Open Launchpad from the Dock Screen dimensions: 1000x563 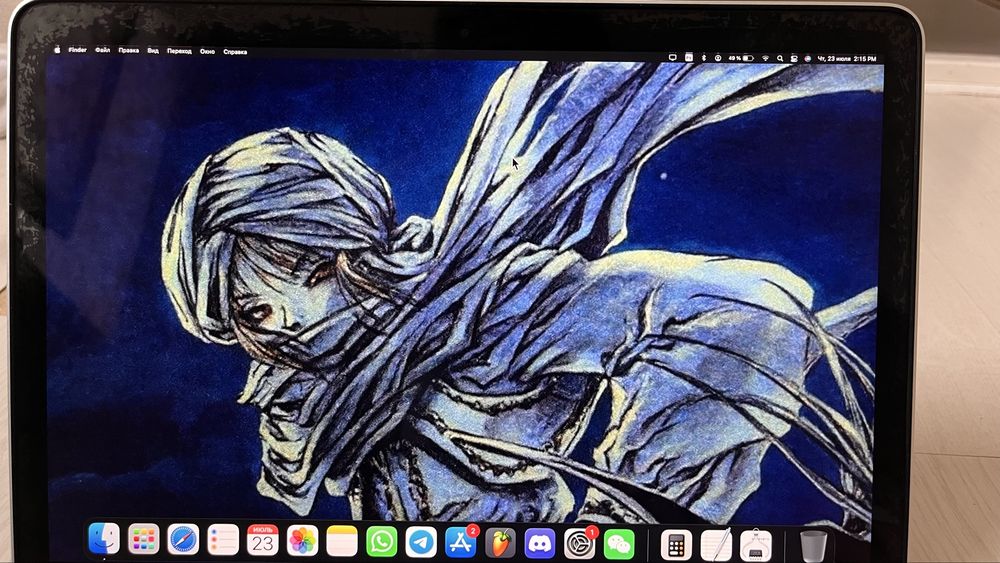143,540
